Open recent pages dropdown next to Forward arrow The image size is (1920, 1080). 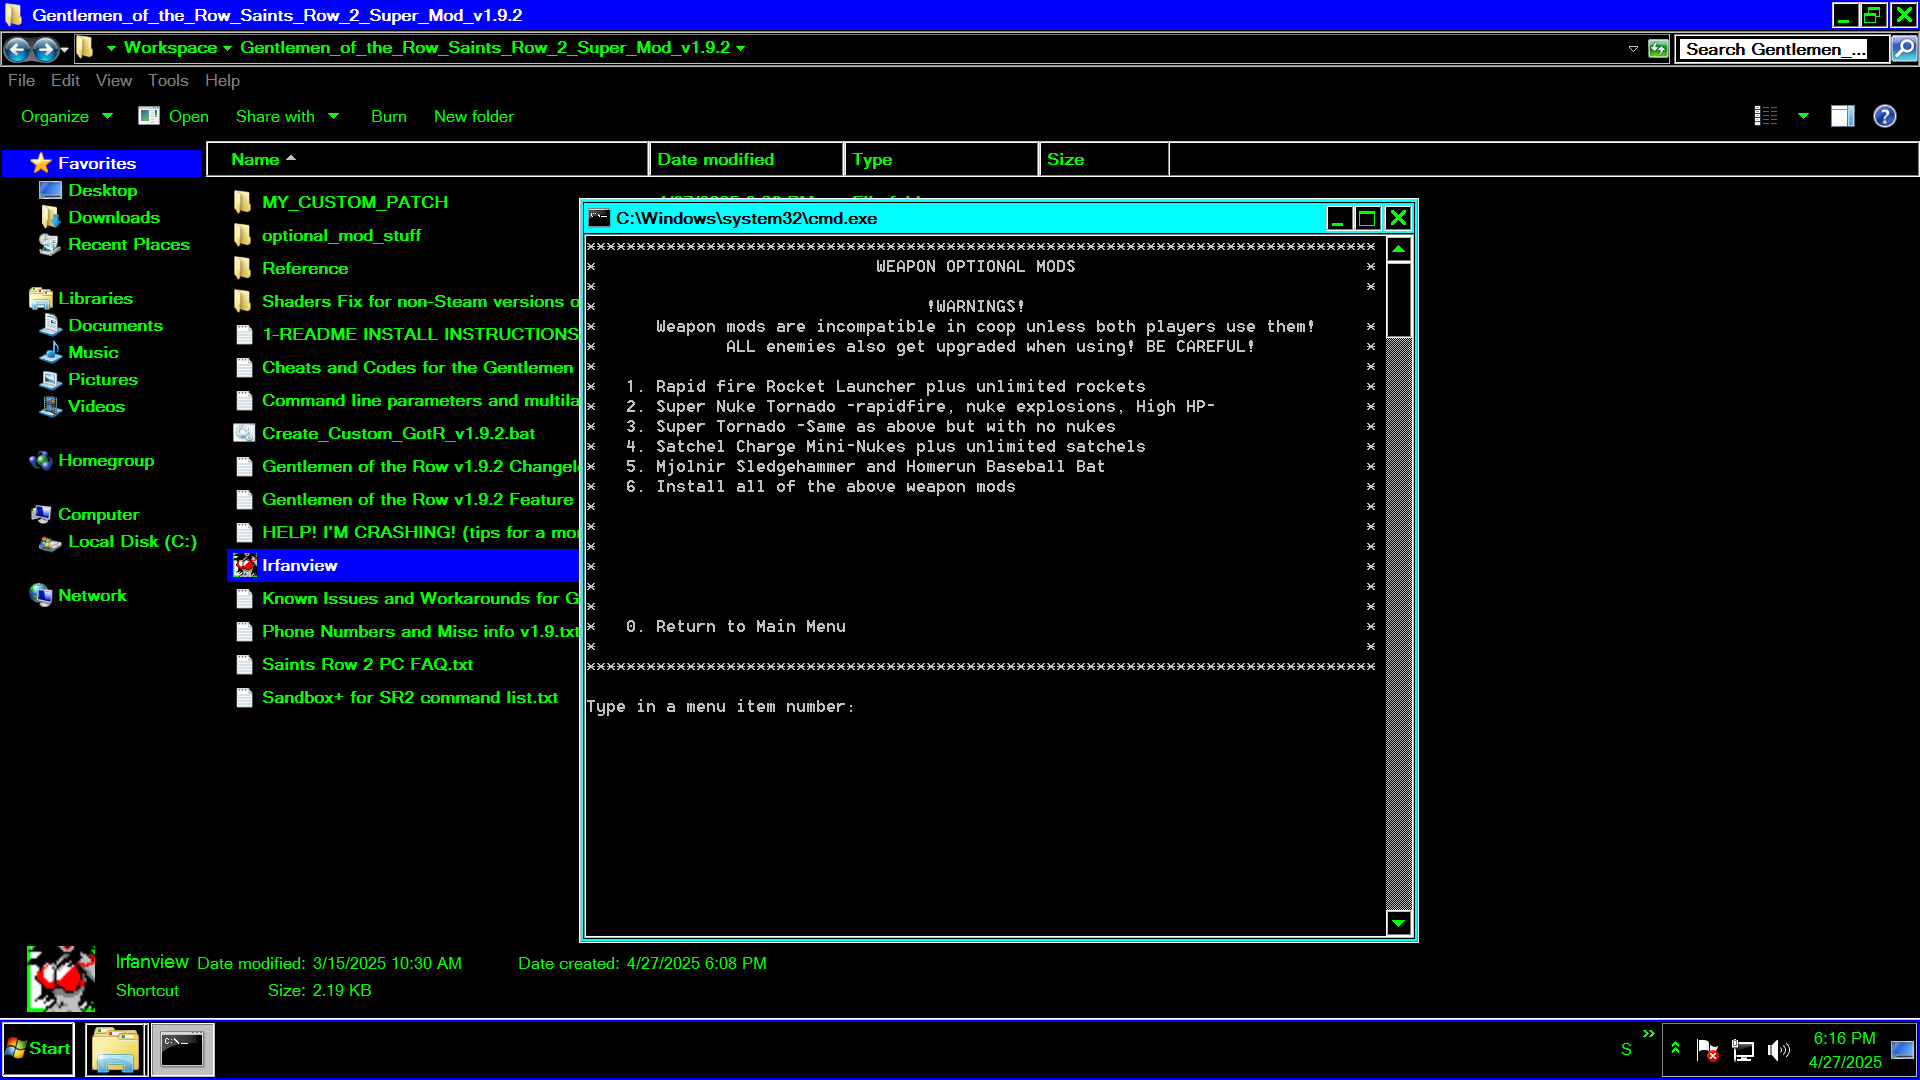click(65, 49)
